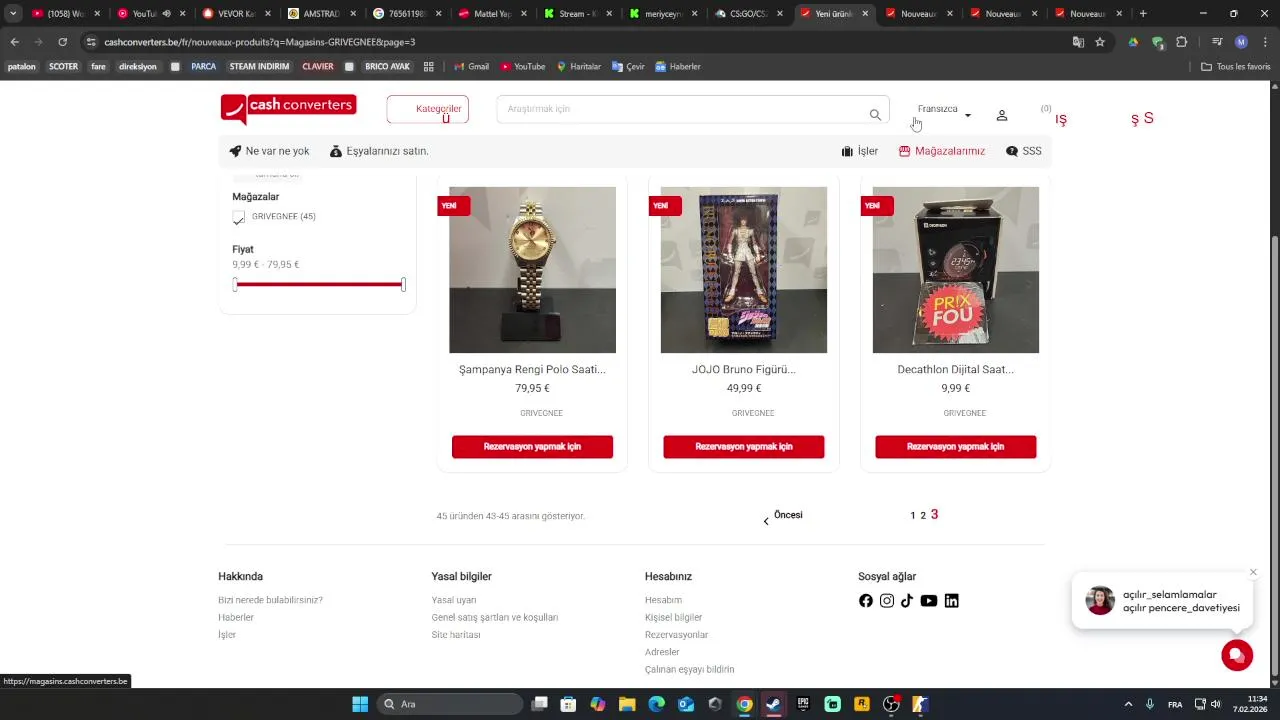Open Haritalar bookmark
This screenshot has width=1280, height=720.
pyautogui.click(x=578, y=67)
